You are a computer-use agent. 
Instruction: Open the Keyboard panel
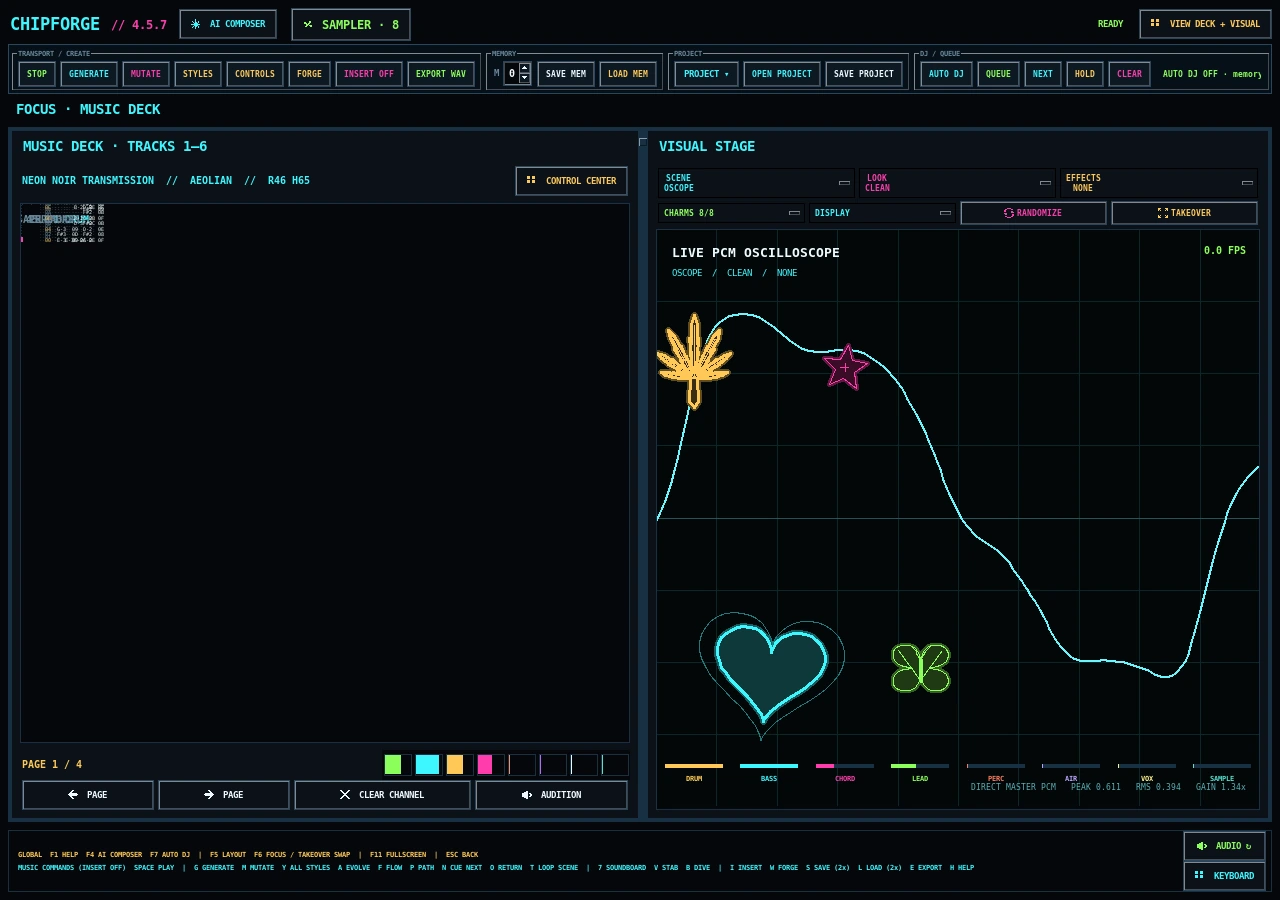click(x=1224, y=876)
